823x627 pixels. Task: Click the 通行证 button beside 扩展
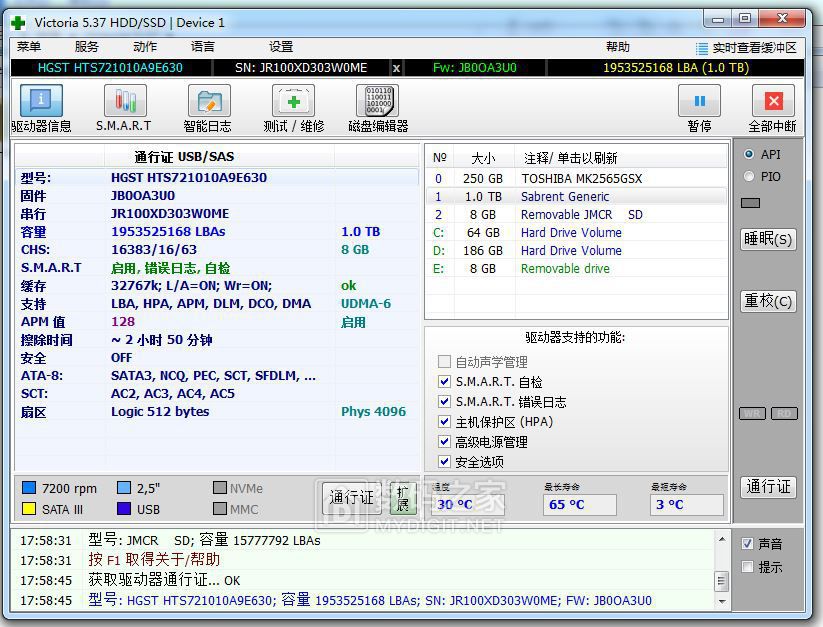352,497
